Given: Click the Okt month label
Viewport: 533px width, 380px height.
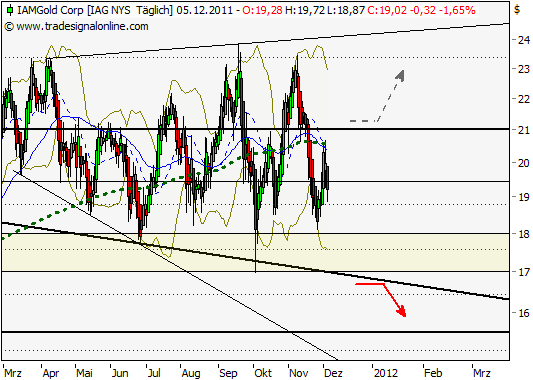Looking at the screenshot, I should pos(263,373).
